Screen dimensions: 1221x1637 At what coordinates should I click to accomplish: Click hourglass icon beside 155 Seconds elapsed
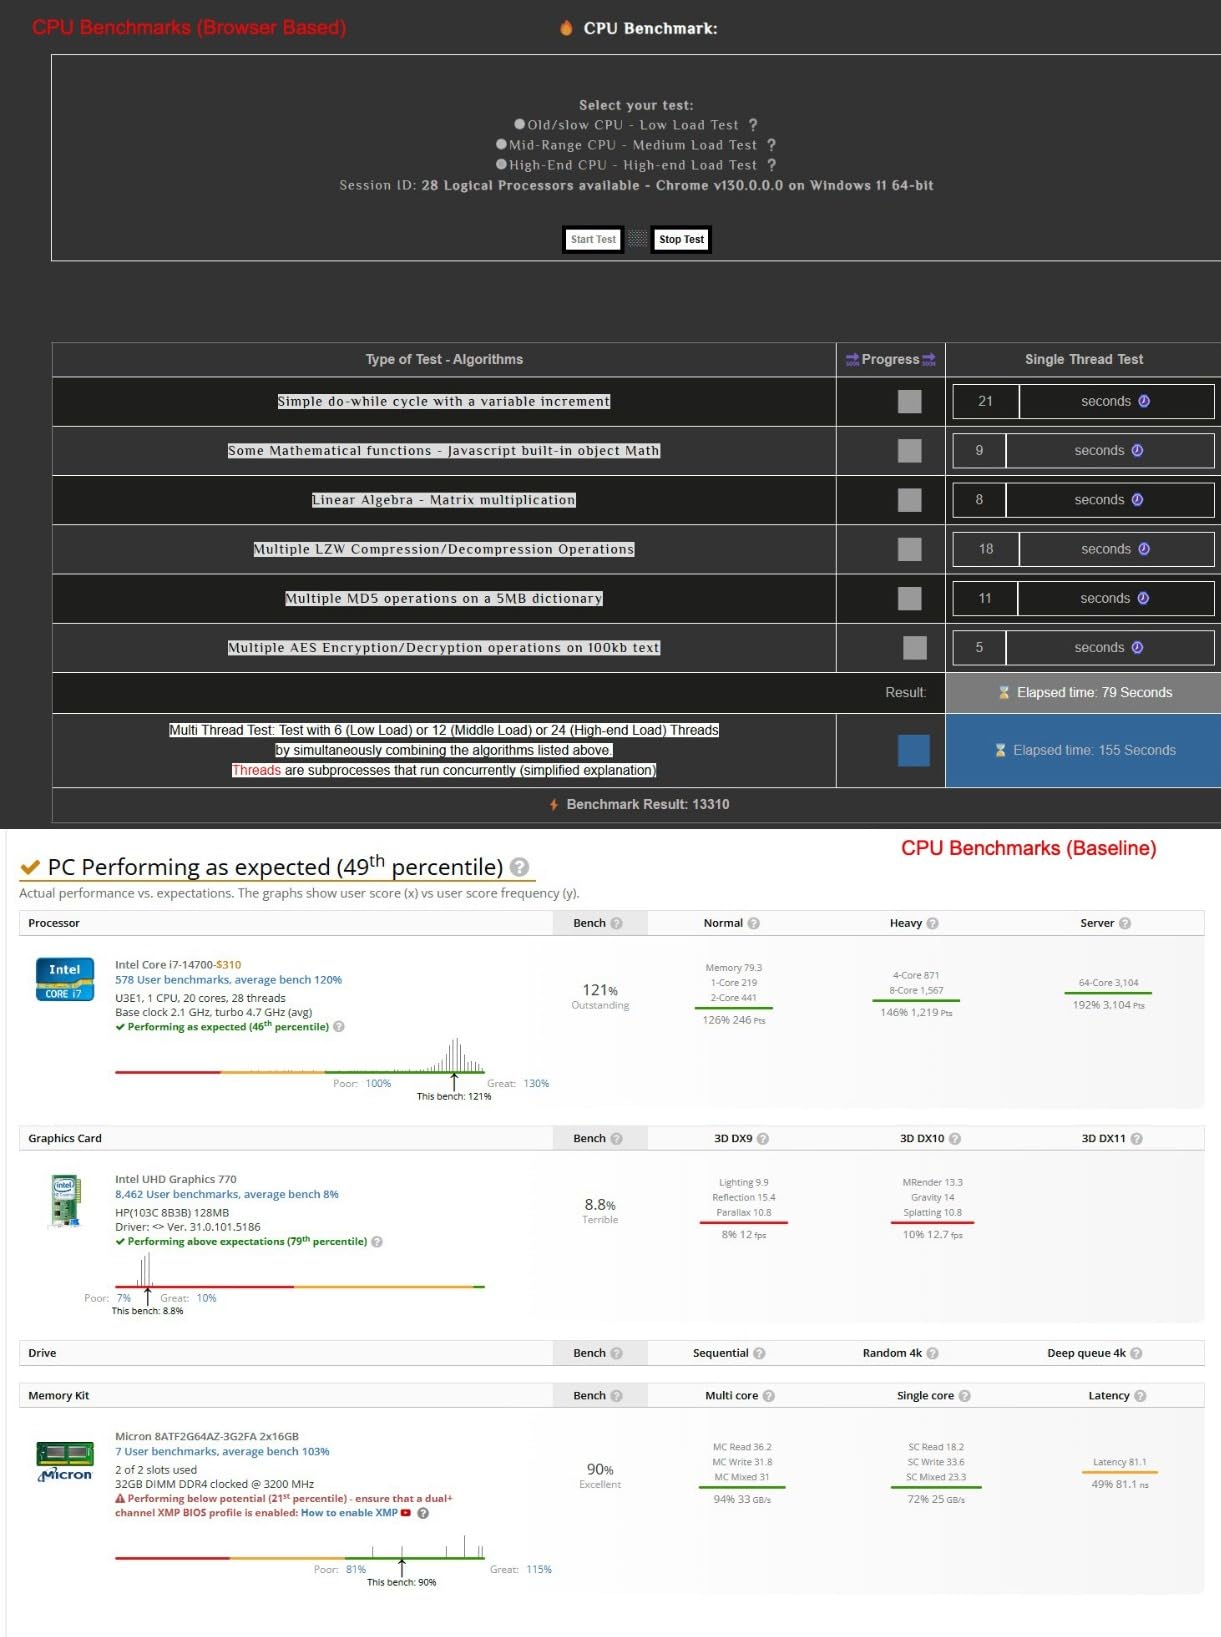pyautogui.click(x=1000, y=750)
